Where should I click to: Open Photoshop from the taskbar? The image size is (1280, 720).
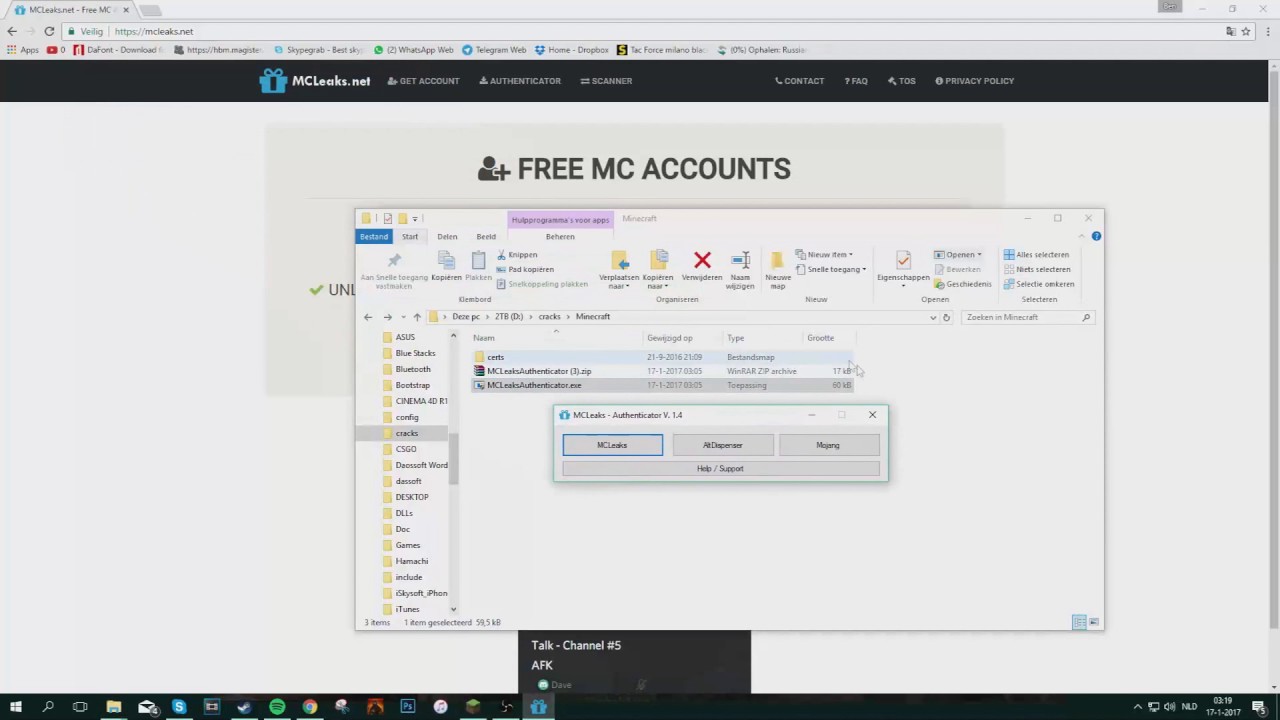pyautogui.click(x=408, y=707)
